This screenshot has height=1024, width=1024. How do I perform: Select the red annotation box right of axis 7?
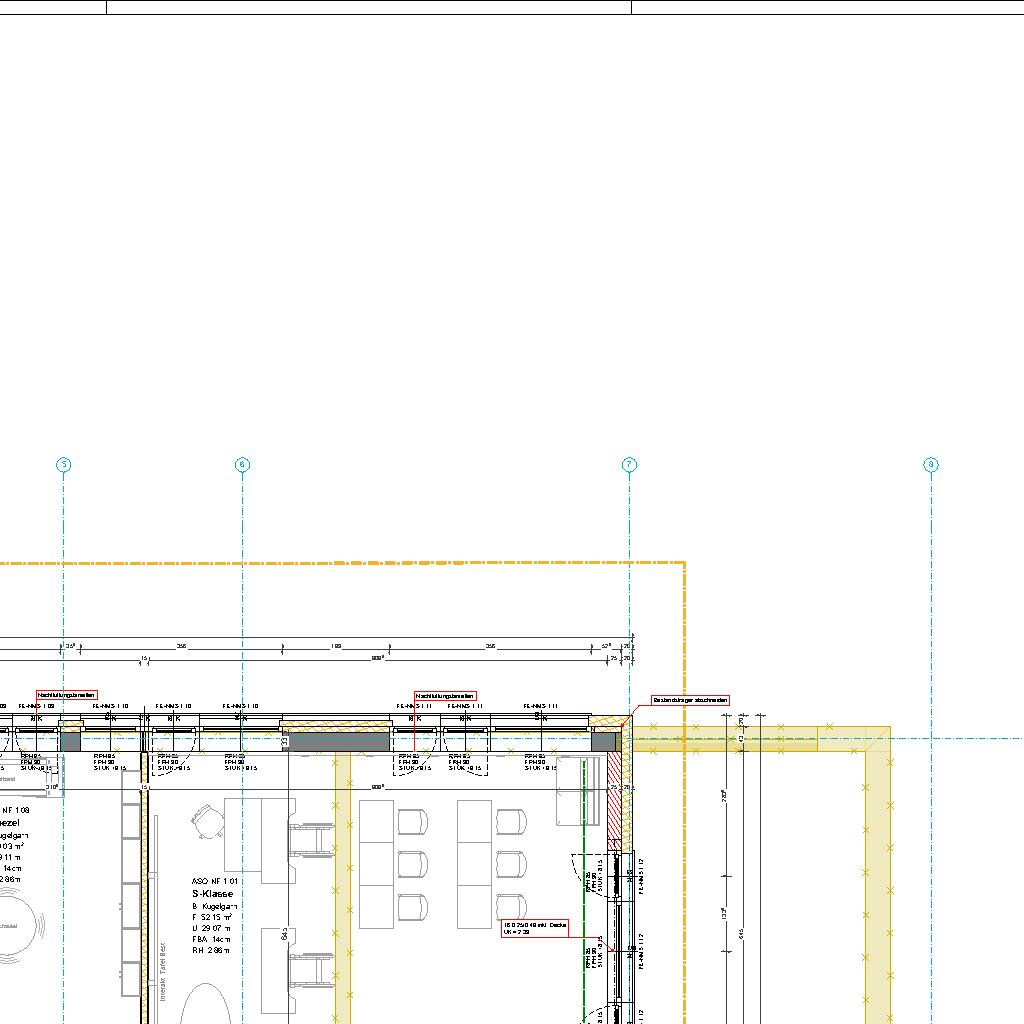click(x=691, y=701)
